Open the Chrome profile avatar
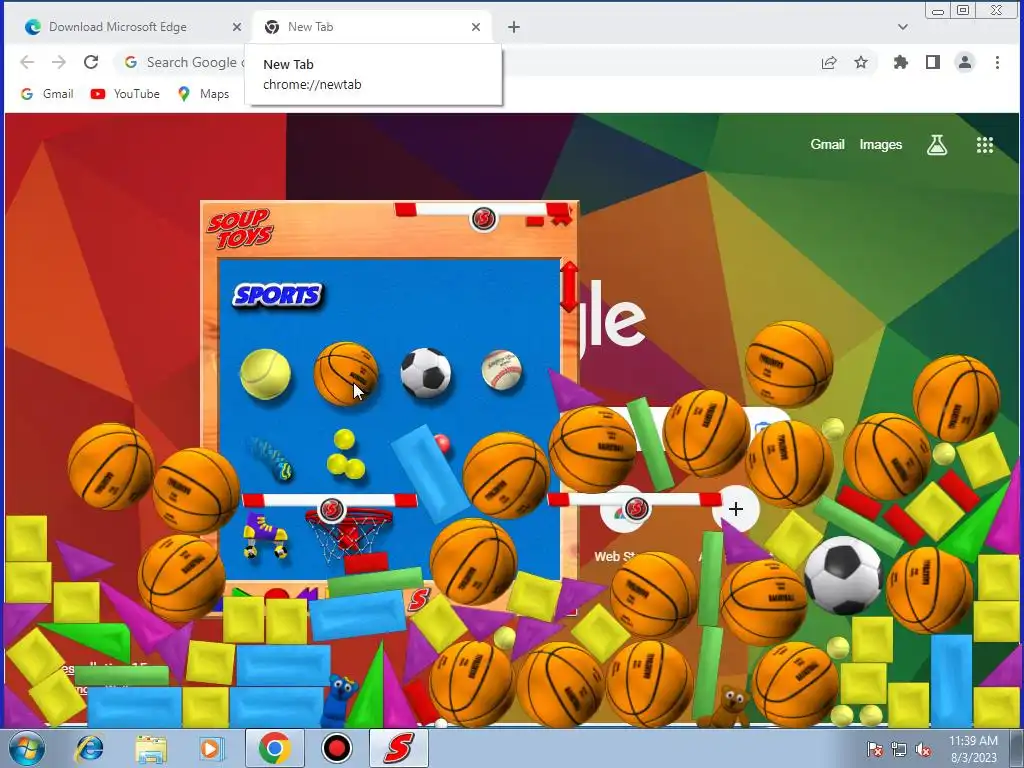Screen dimensions: 1024x768 [x=965, y=62]
